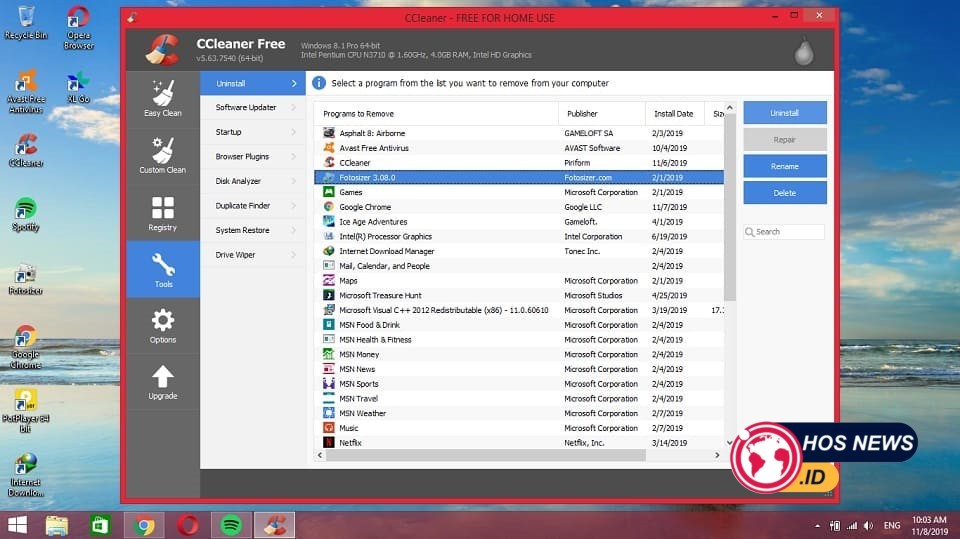The height and width of the screenshot is (539, 960).
Task: Click the Search input field
Action: tap(788, 232)
